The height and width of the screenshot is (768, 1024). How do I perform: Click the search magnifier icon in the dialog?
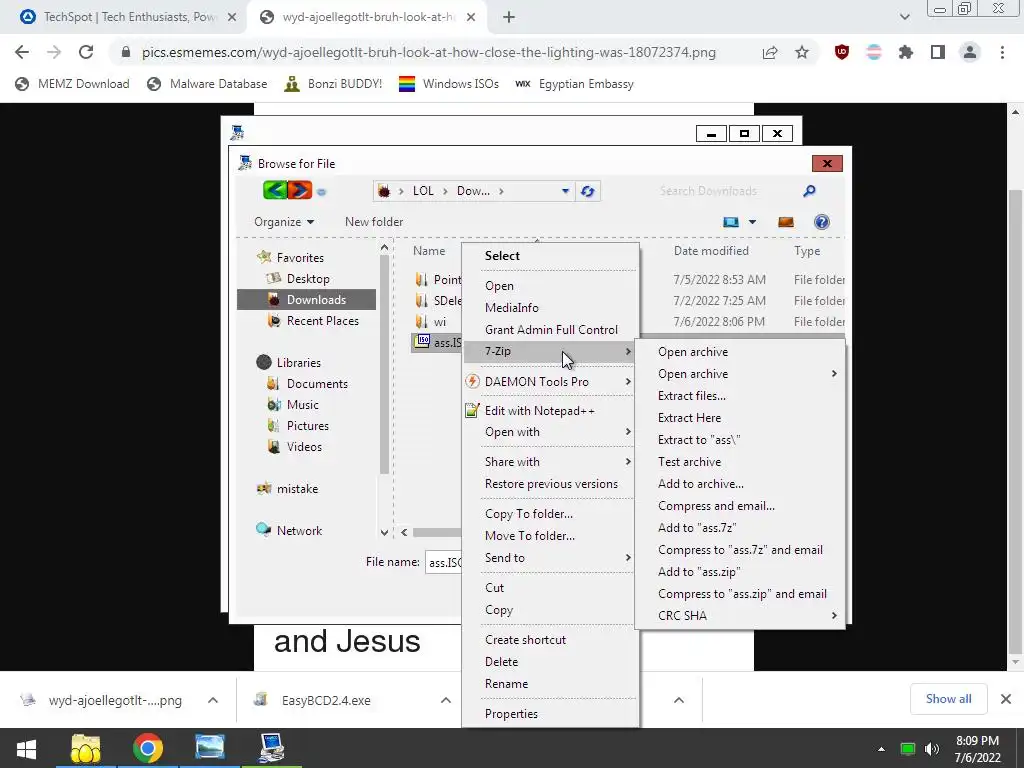click(809, 191)
